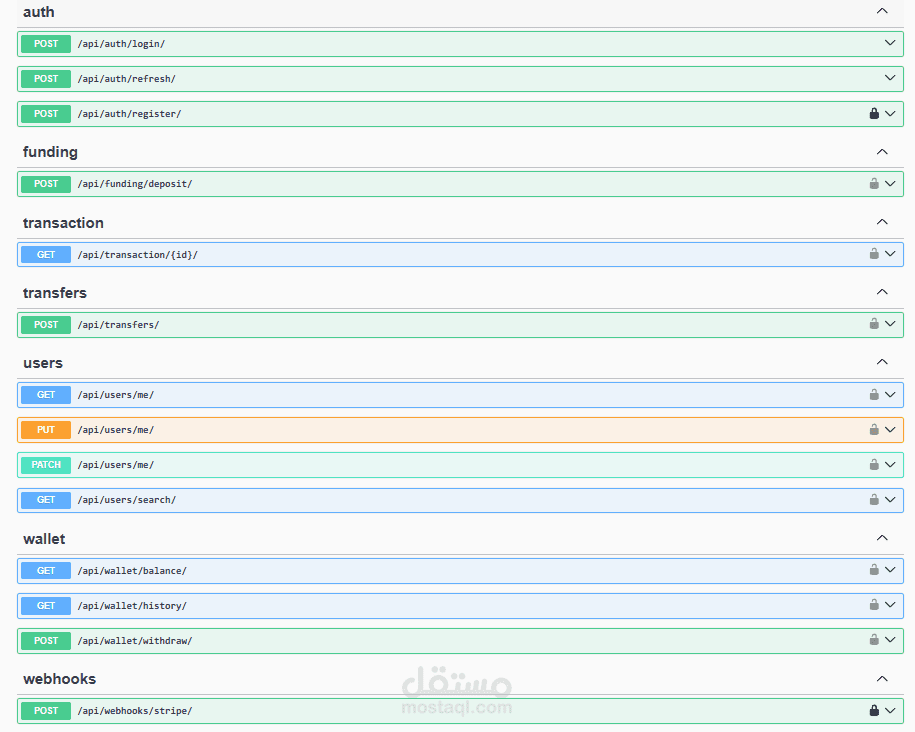915x732 pixels.
Task: Click the transfers section heading
Action: [55, 292]
